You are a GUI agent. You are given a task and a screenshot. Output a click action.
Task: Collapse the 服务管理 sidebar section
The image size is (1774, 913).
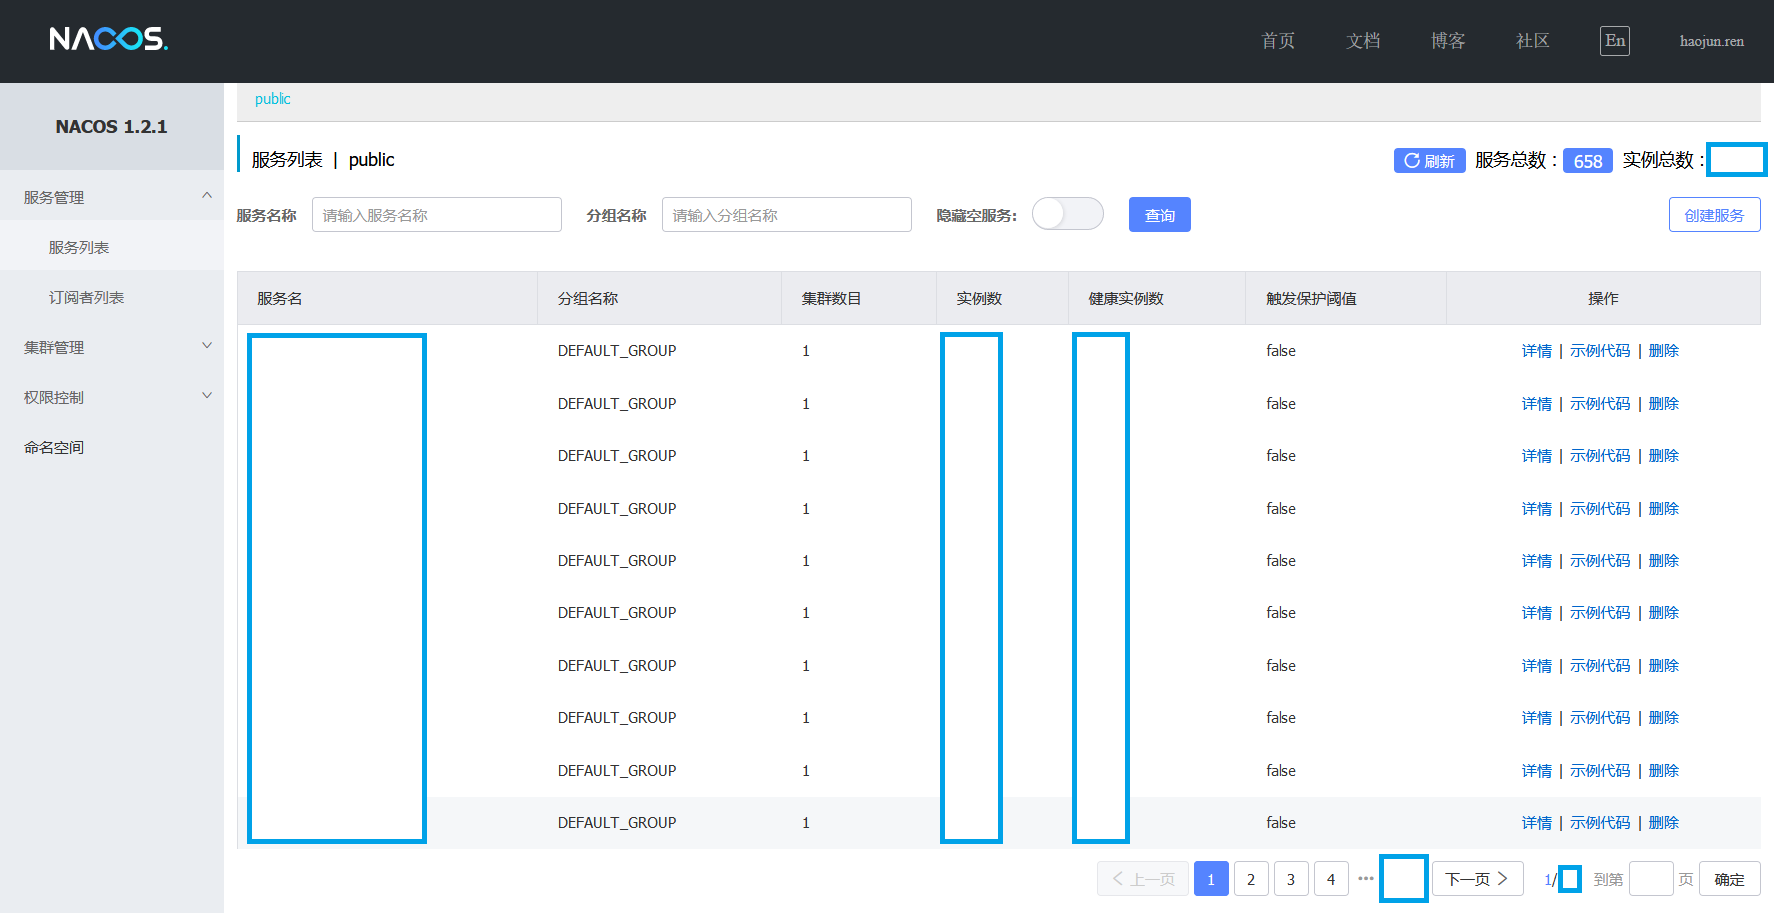(x=112, y=197)
